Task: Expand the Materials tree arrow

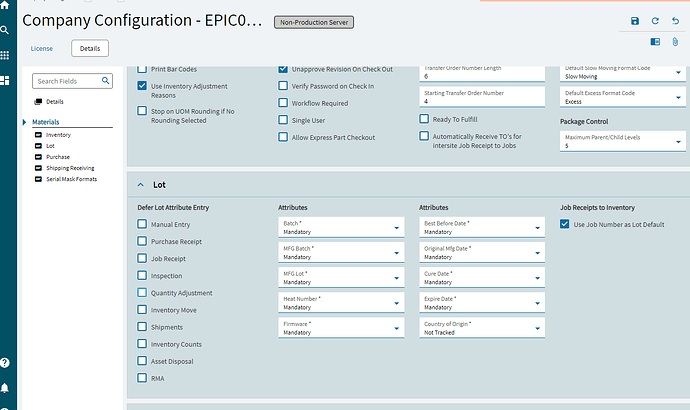Action: pos(25,122)
